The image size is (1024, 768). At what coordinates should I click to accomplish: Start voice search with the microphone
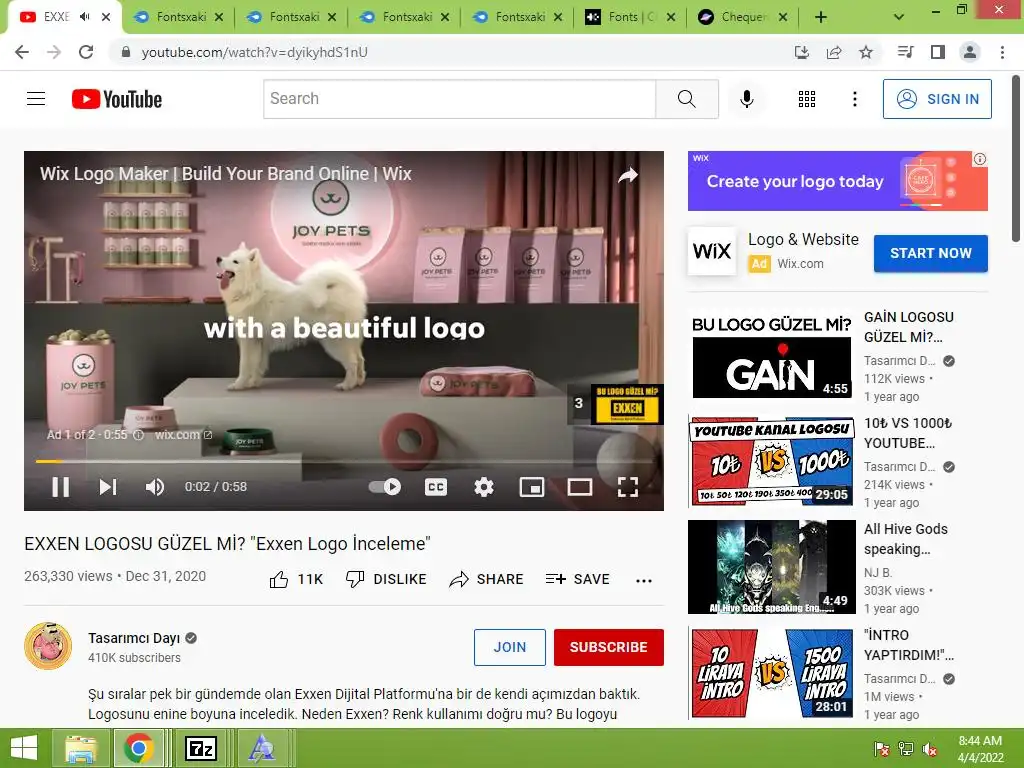tap(746, 99)
